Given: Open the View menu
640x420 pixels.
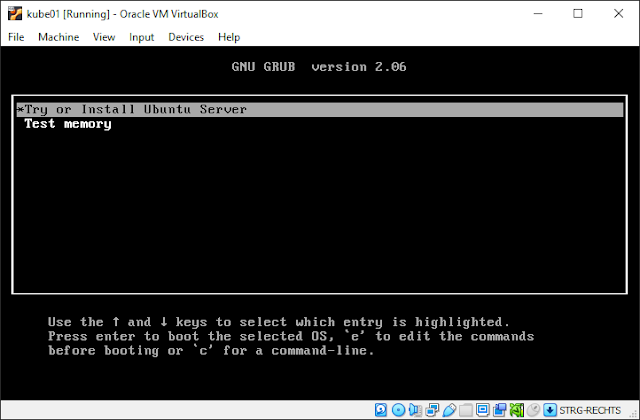Looking at the screenshot, I should point(104,37).
